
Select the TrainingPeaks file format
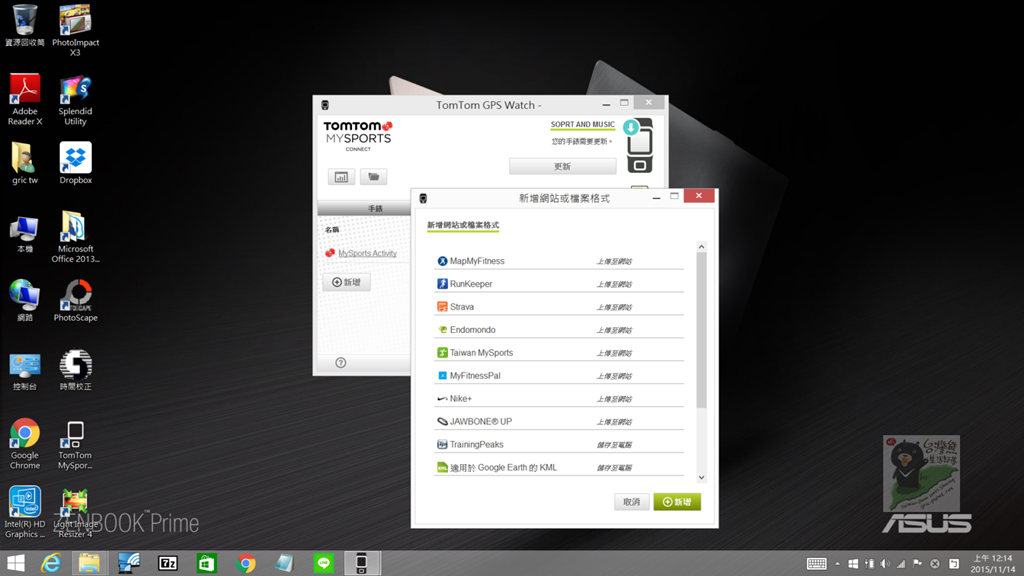(x=559, y=445)
